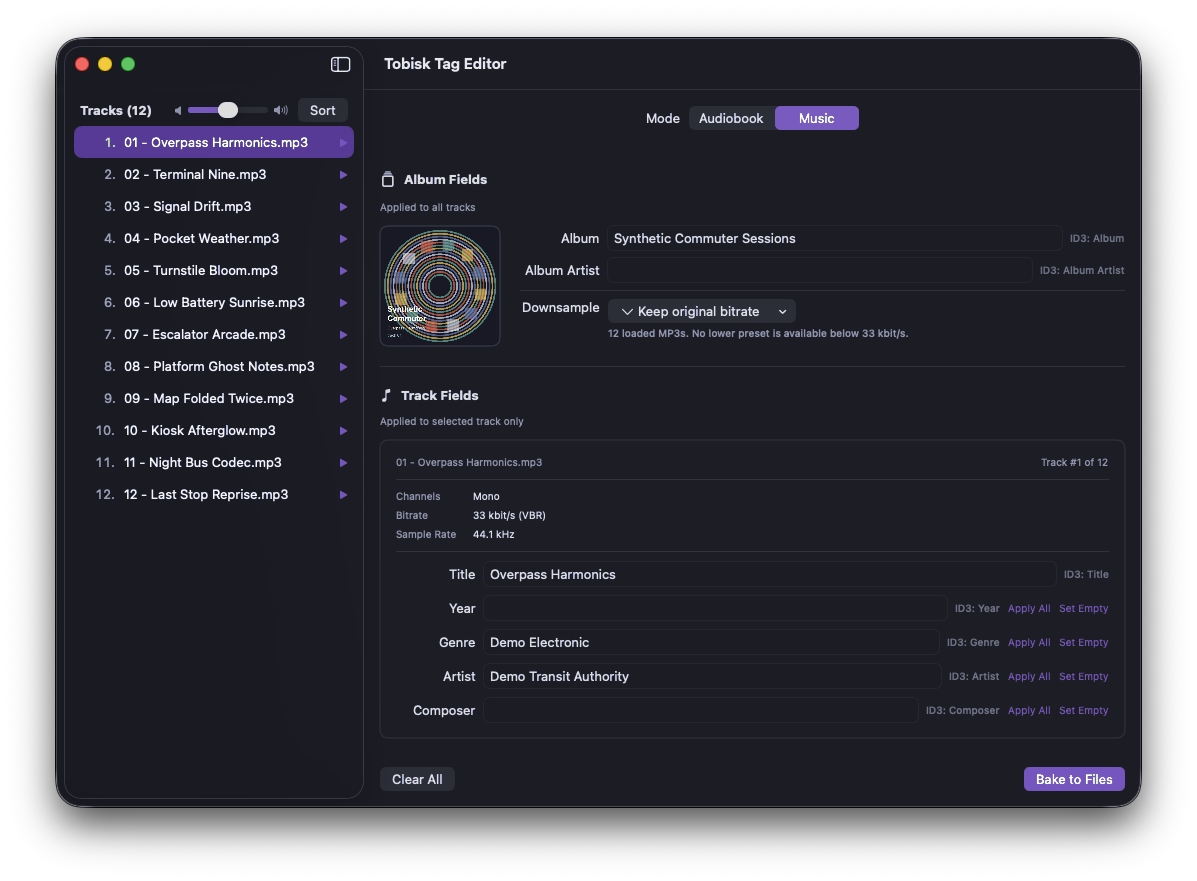Play track 03 - Signal Drift.mp3

tap(344, 207)
